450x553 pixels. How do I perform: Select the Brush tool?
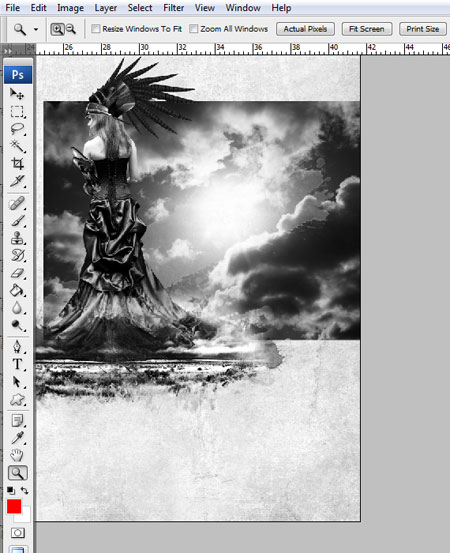17,221
